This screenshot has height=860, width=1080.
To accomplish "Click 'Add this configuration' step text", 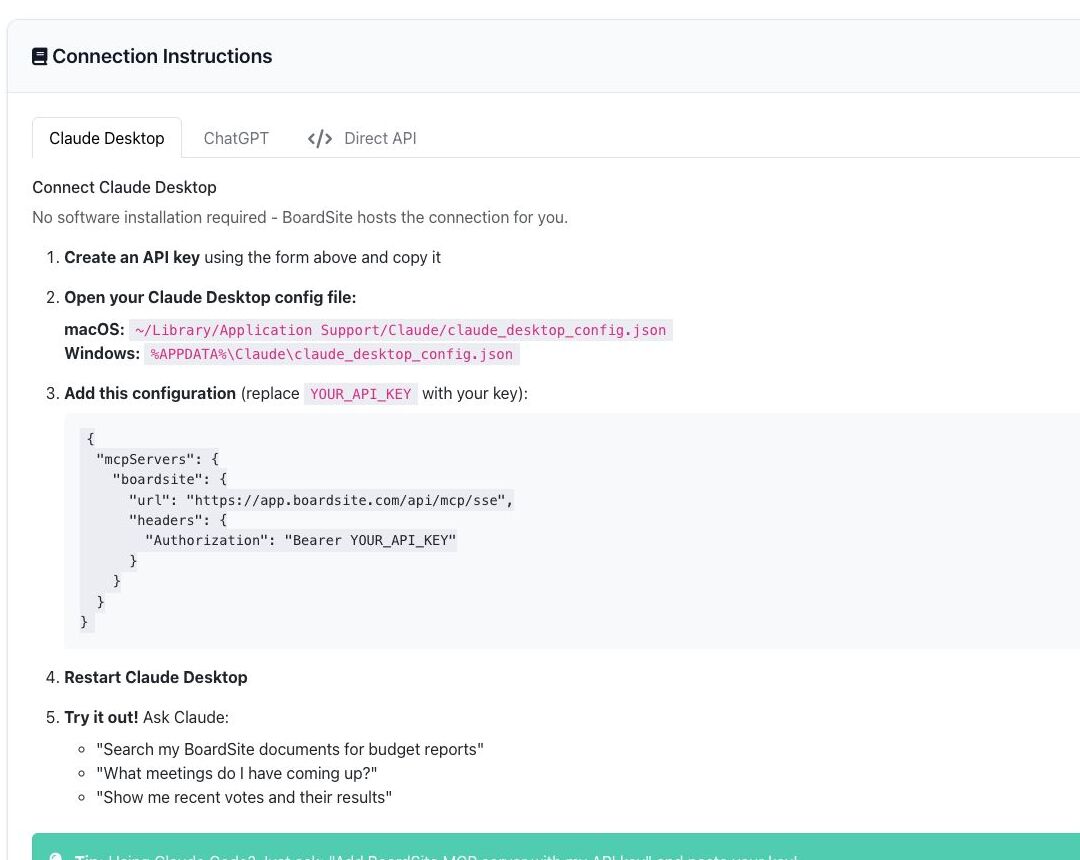I will [x=150, y=394].
